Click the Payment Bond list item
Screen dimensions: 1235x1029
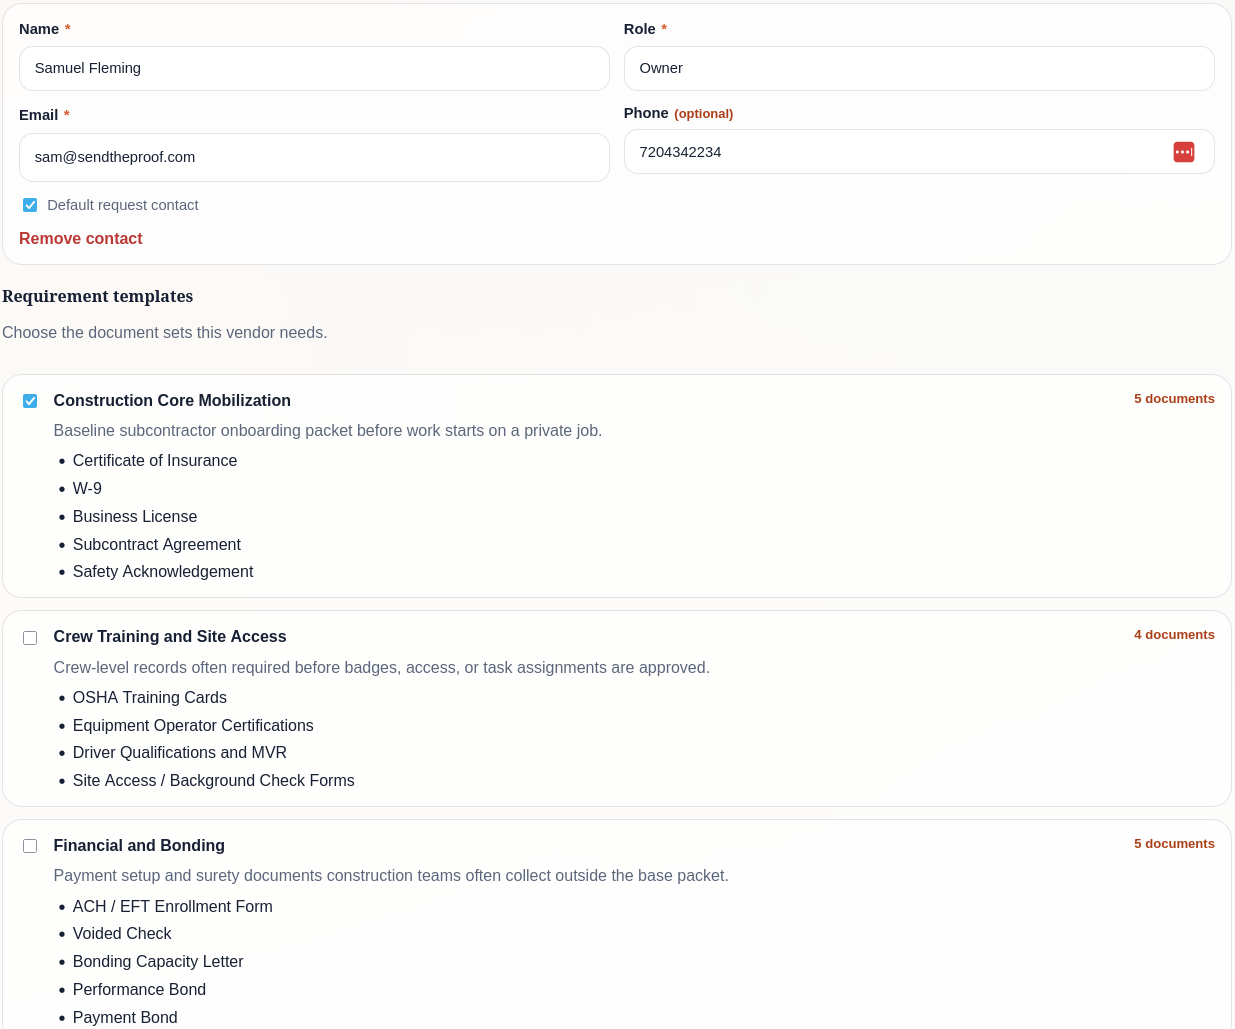coord(125,1017)
